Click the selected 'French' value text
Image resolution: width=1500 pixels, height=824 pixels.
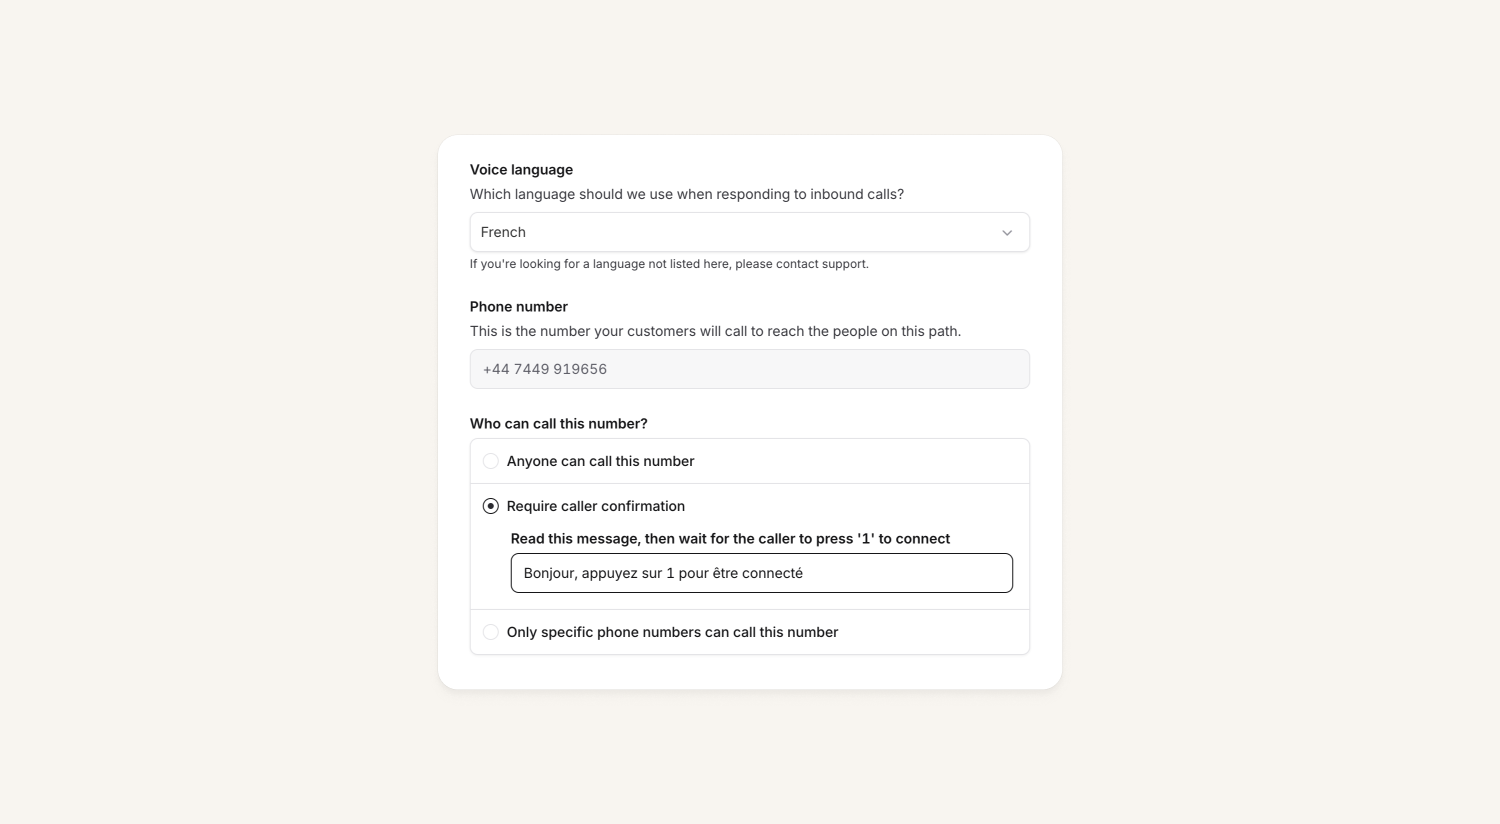[503, 232]
